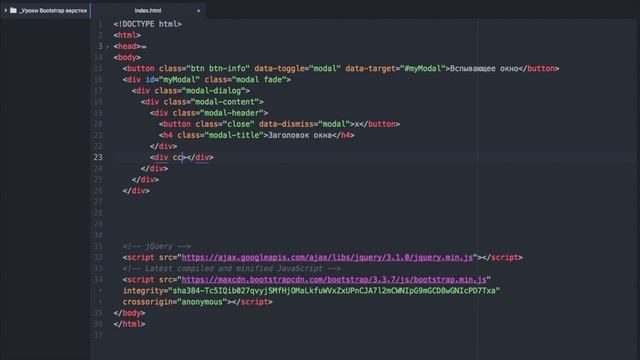The image size is (640, 360).
Task: Click the Latest compiled and minified JavaScript comment
Action: coord(231,269)
